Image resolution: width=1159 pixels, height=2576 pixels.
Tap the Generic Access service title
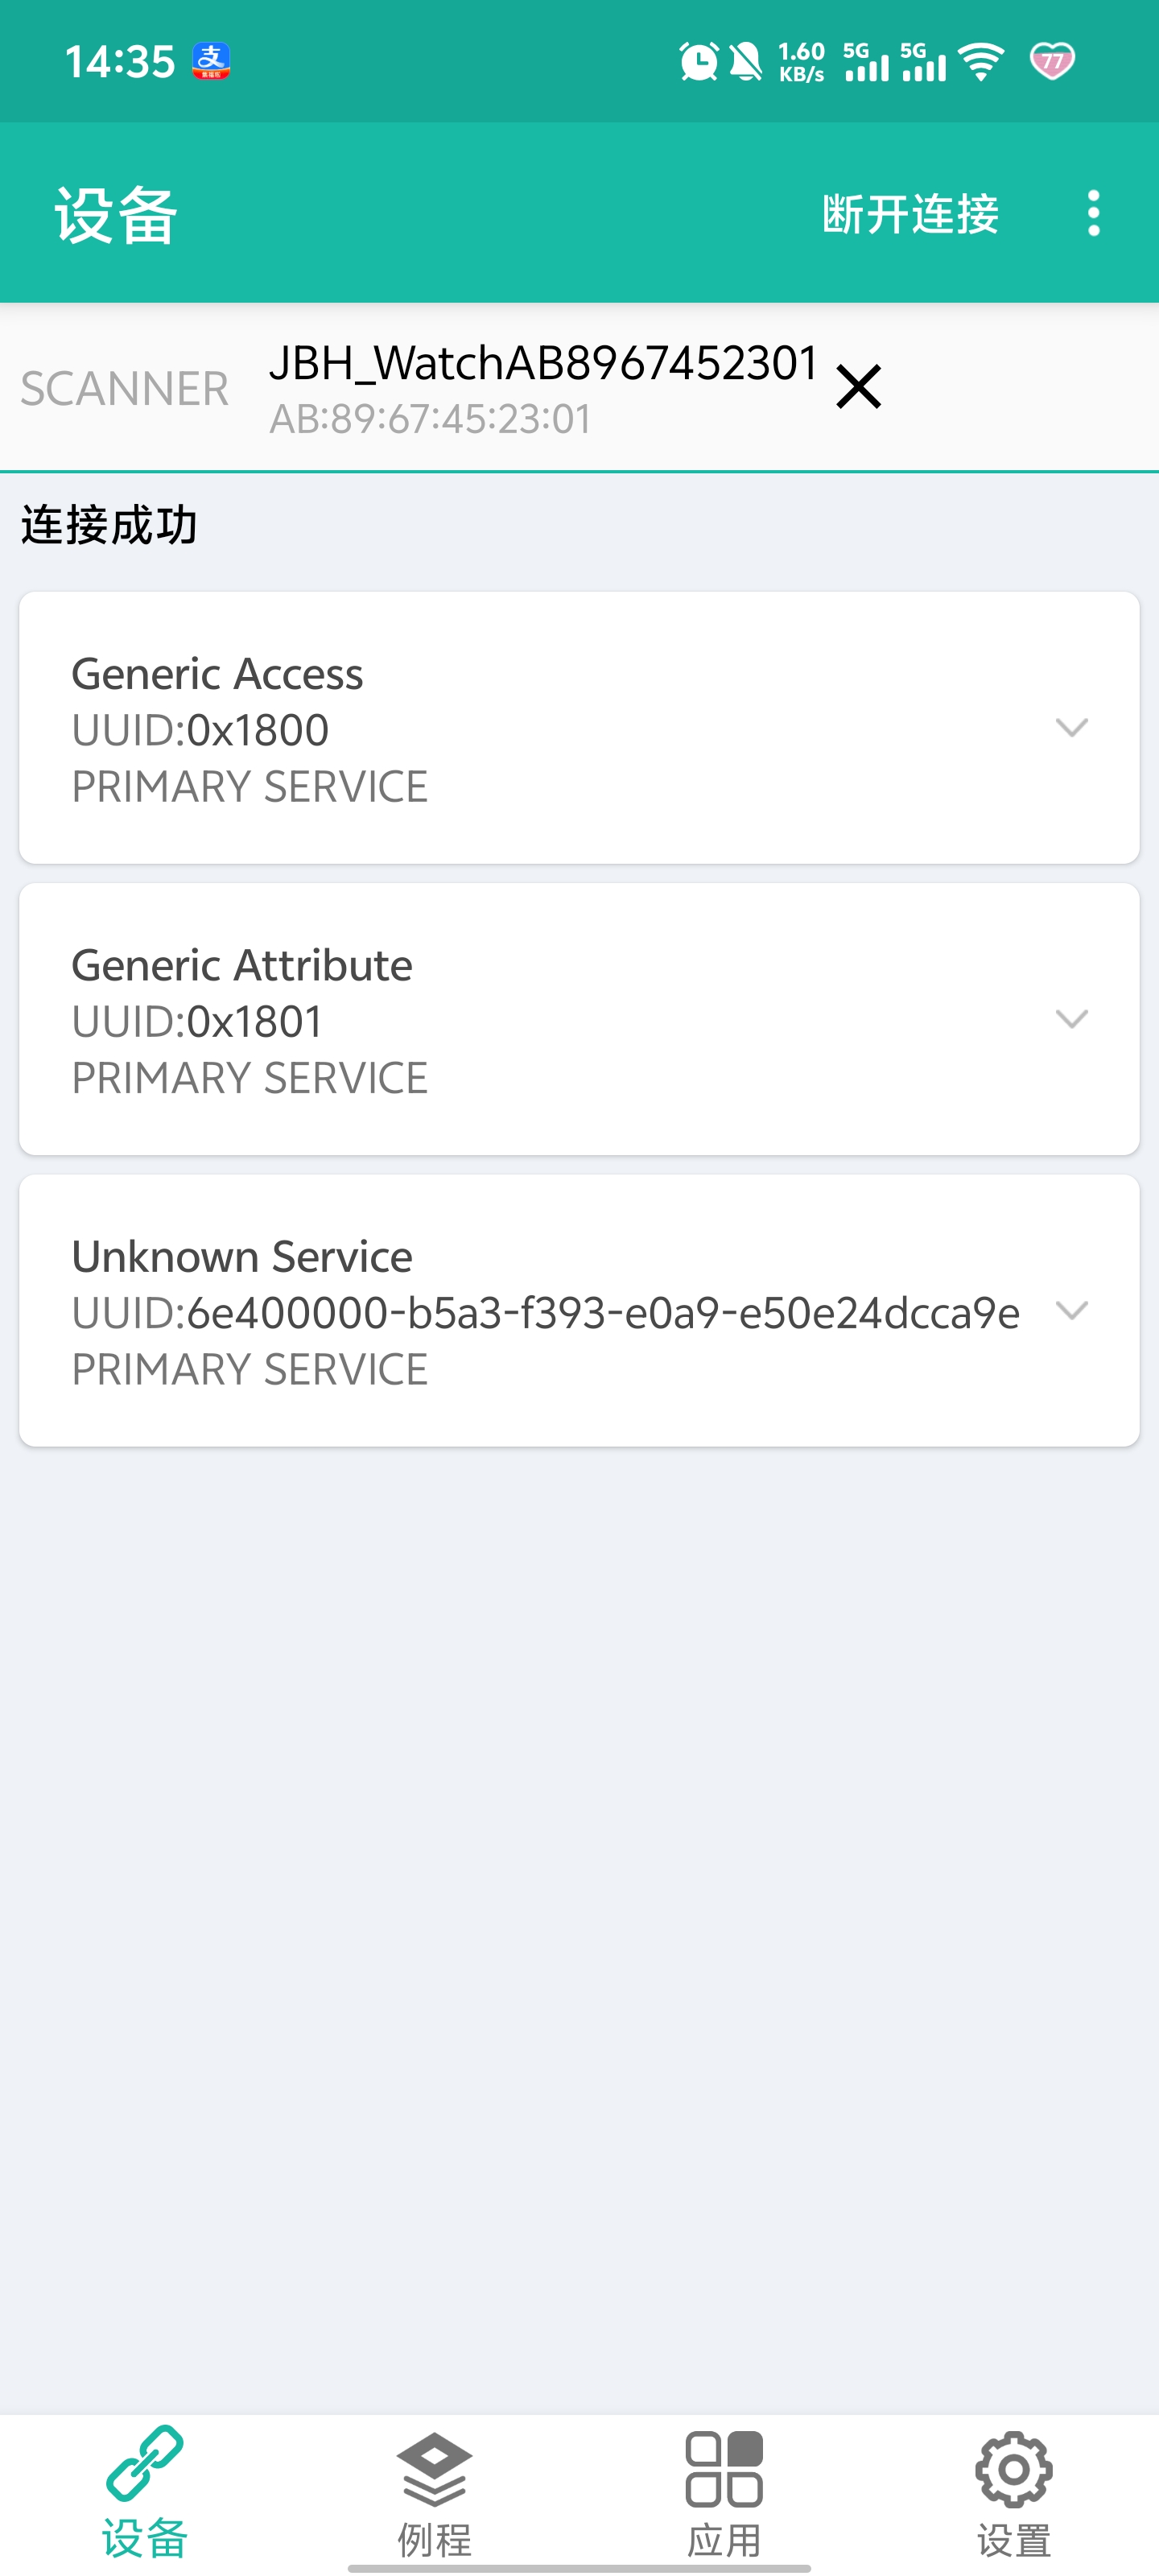[217, 674]
